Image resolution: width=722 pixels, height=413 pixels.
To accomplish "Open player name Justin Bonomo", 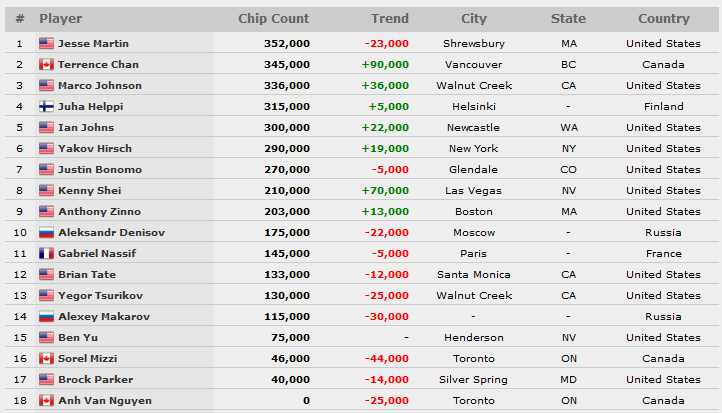I will click(x=100, y=169).
